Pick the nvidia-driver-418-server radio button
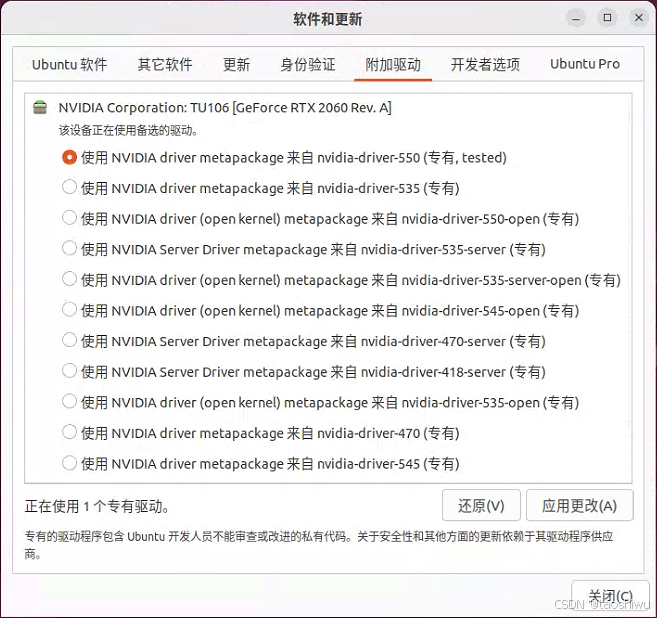The height and width of the screenshot is (618, 657). (69, 371)
